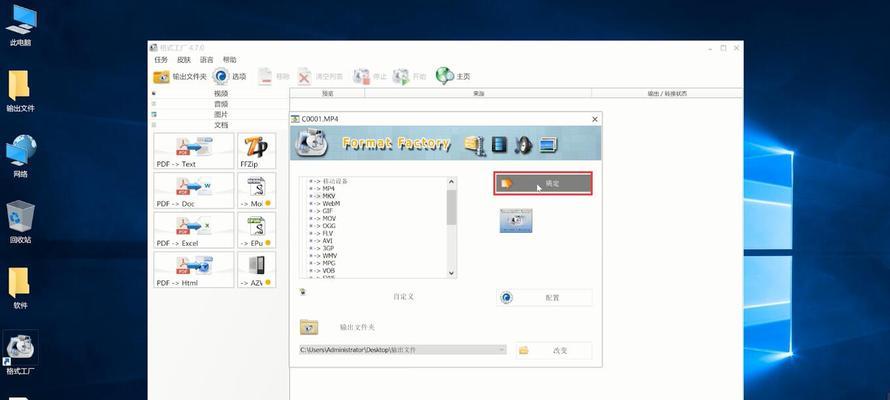Click the folder icon labeled 输出文件夹 in dialog
This screenshot has width=890, height=400.
pyautogui.click(x=309, y=327)
